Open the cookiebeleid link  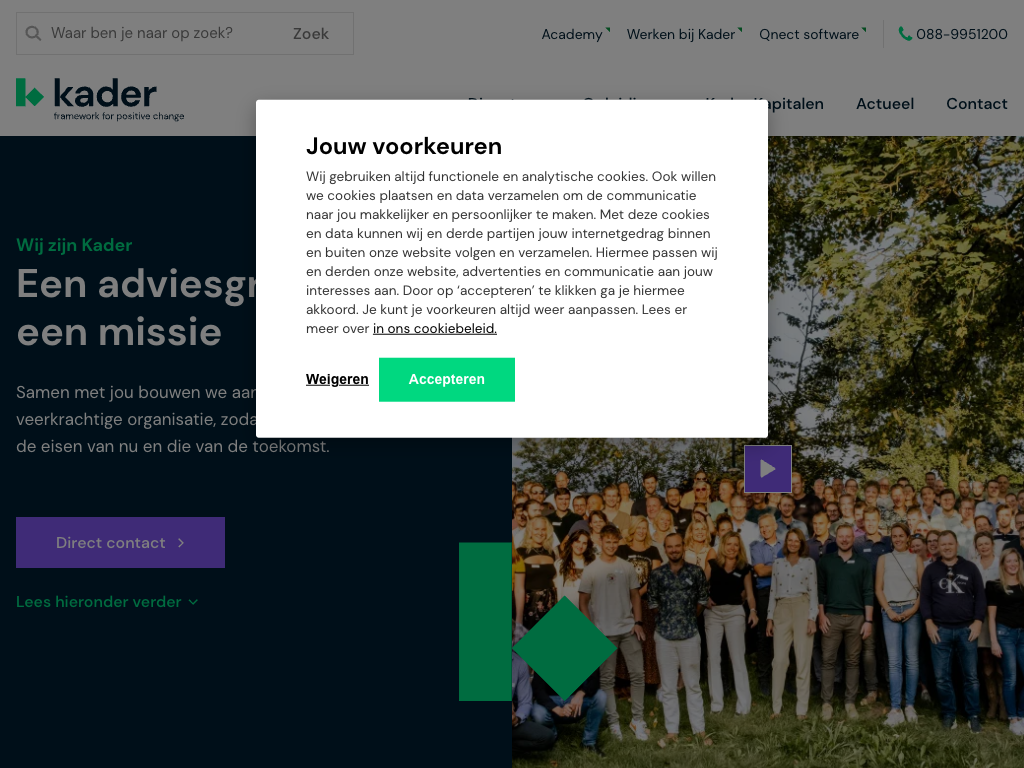point(435,328)
